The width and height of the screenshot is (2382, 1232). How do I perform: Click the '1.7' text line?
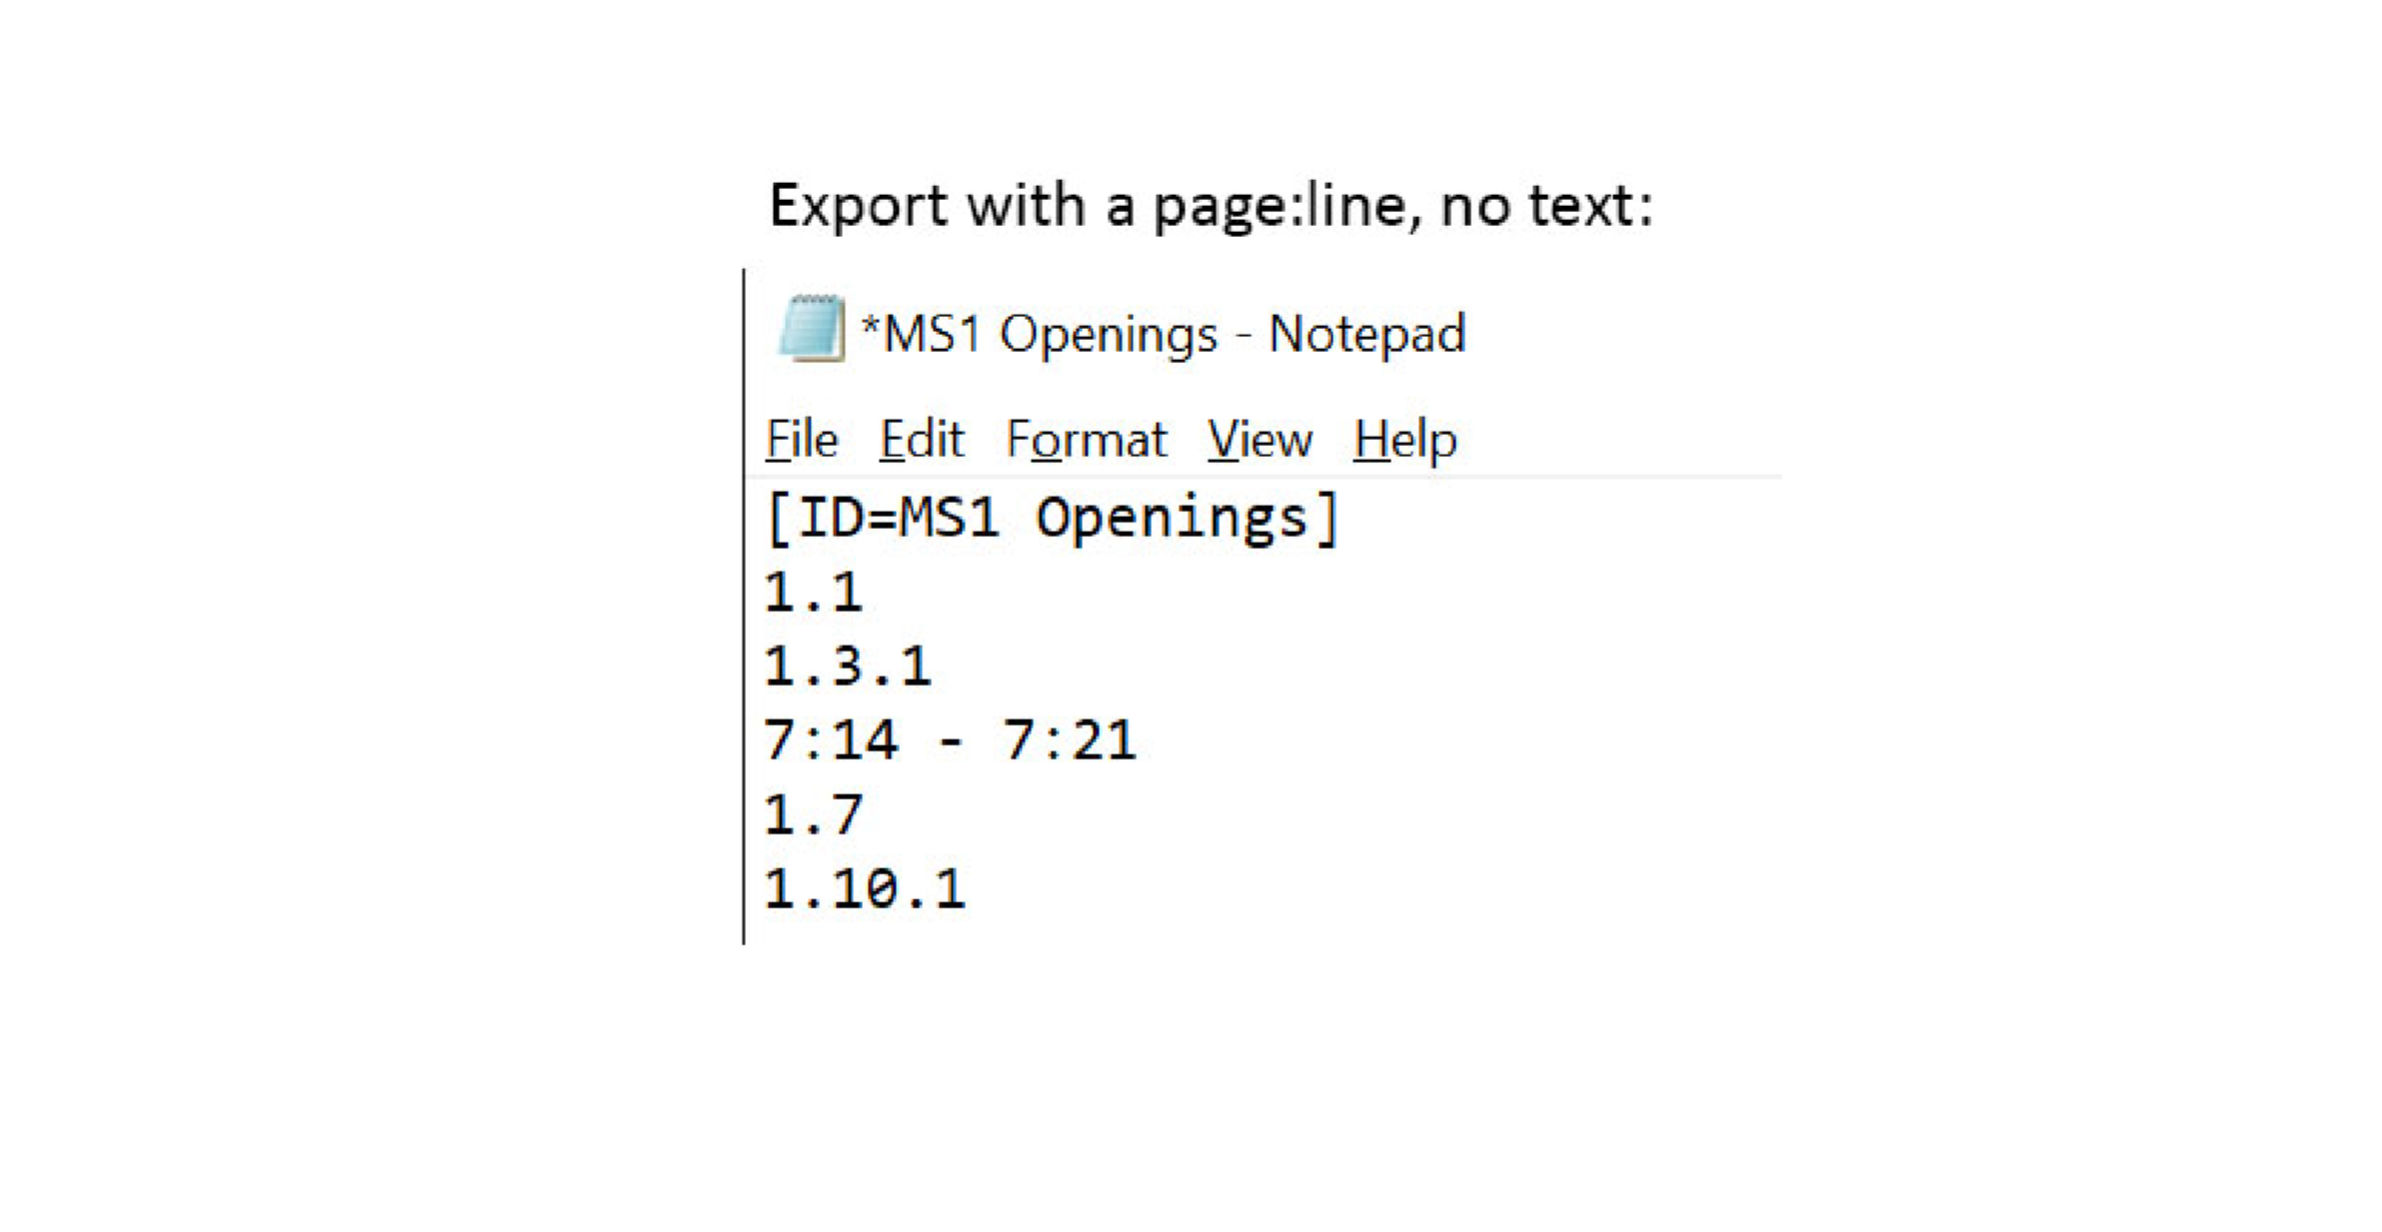pos(813,815)
